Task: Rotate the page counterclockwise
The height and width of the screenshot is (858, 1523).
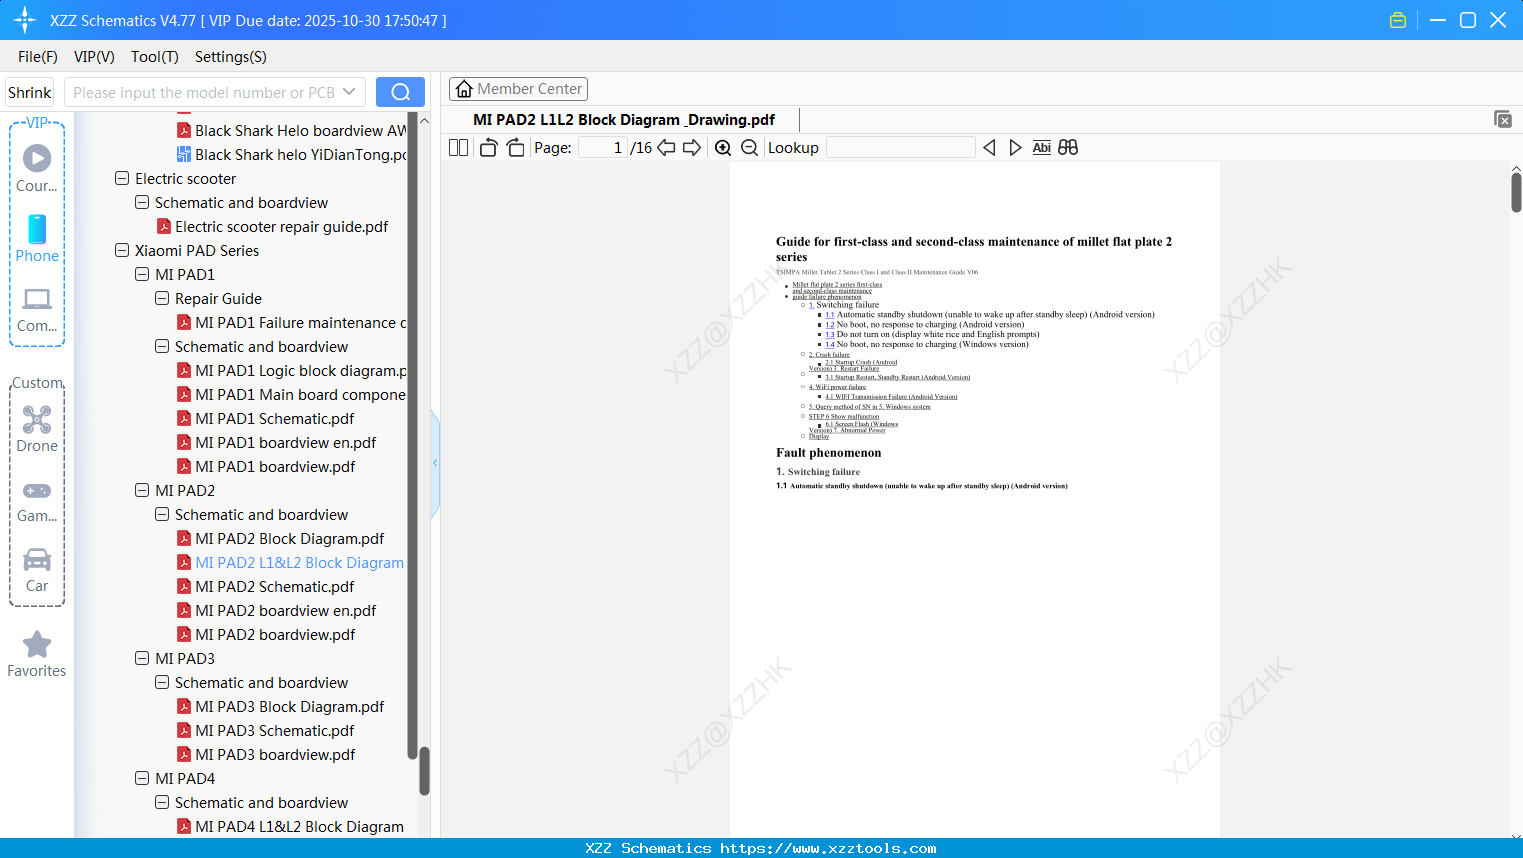Action: tap(489, 148)
